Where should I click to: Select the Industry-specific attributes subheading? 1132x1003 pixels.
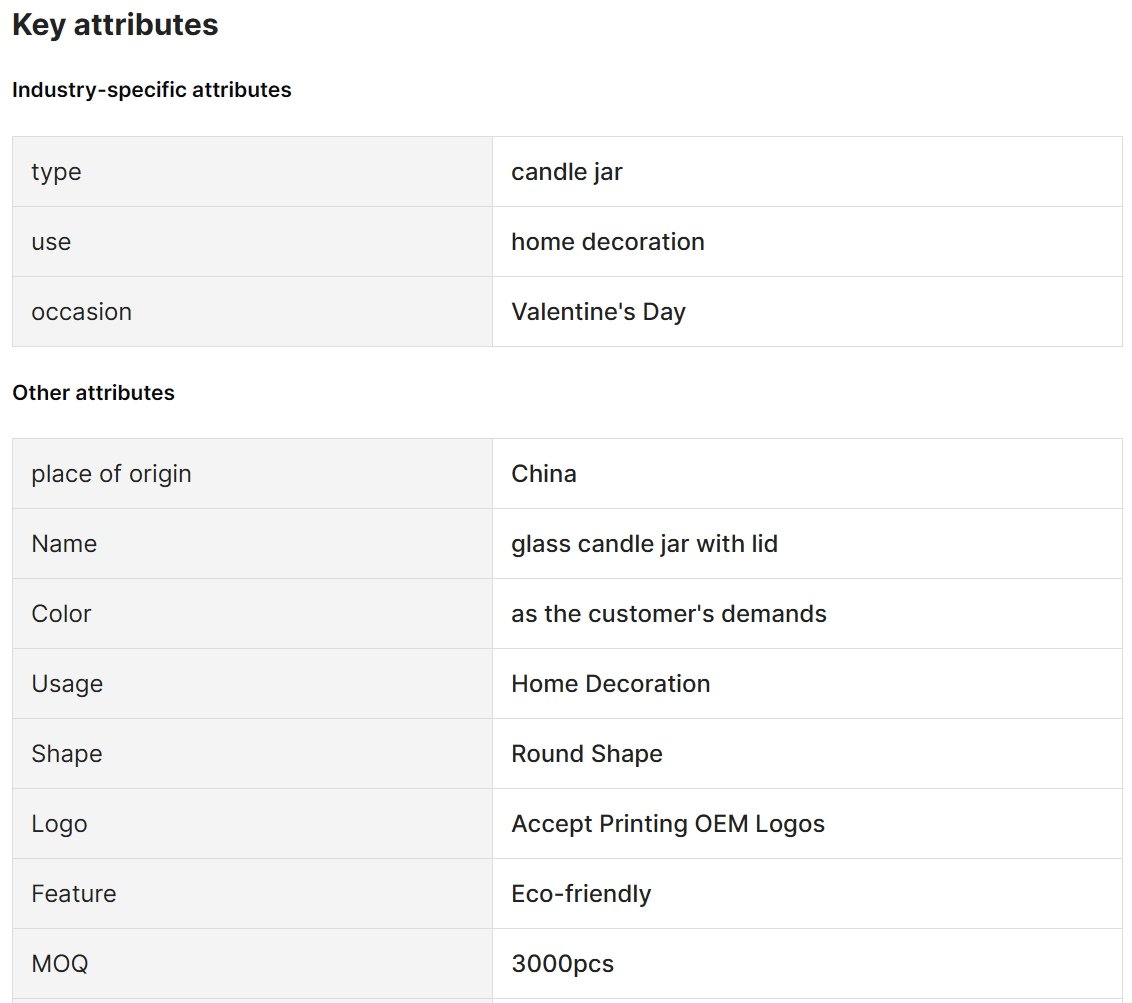[152, 90]
